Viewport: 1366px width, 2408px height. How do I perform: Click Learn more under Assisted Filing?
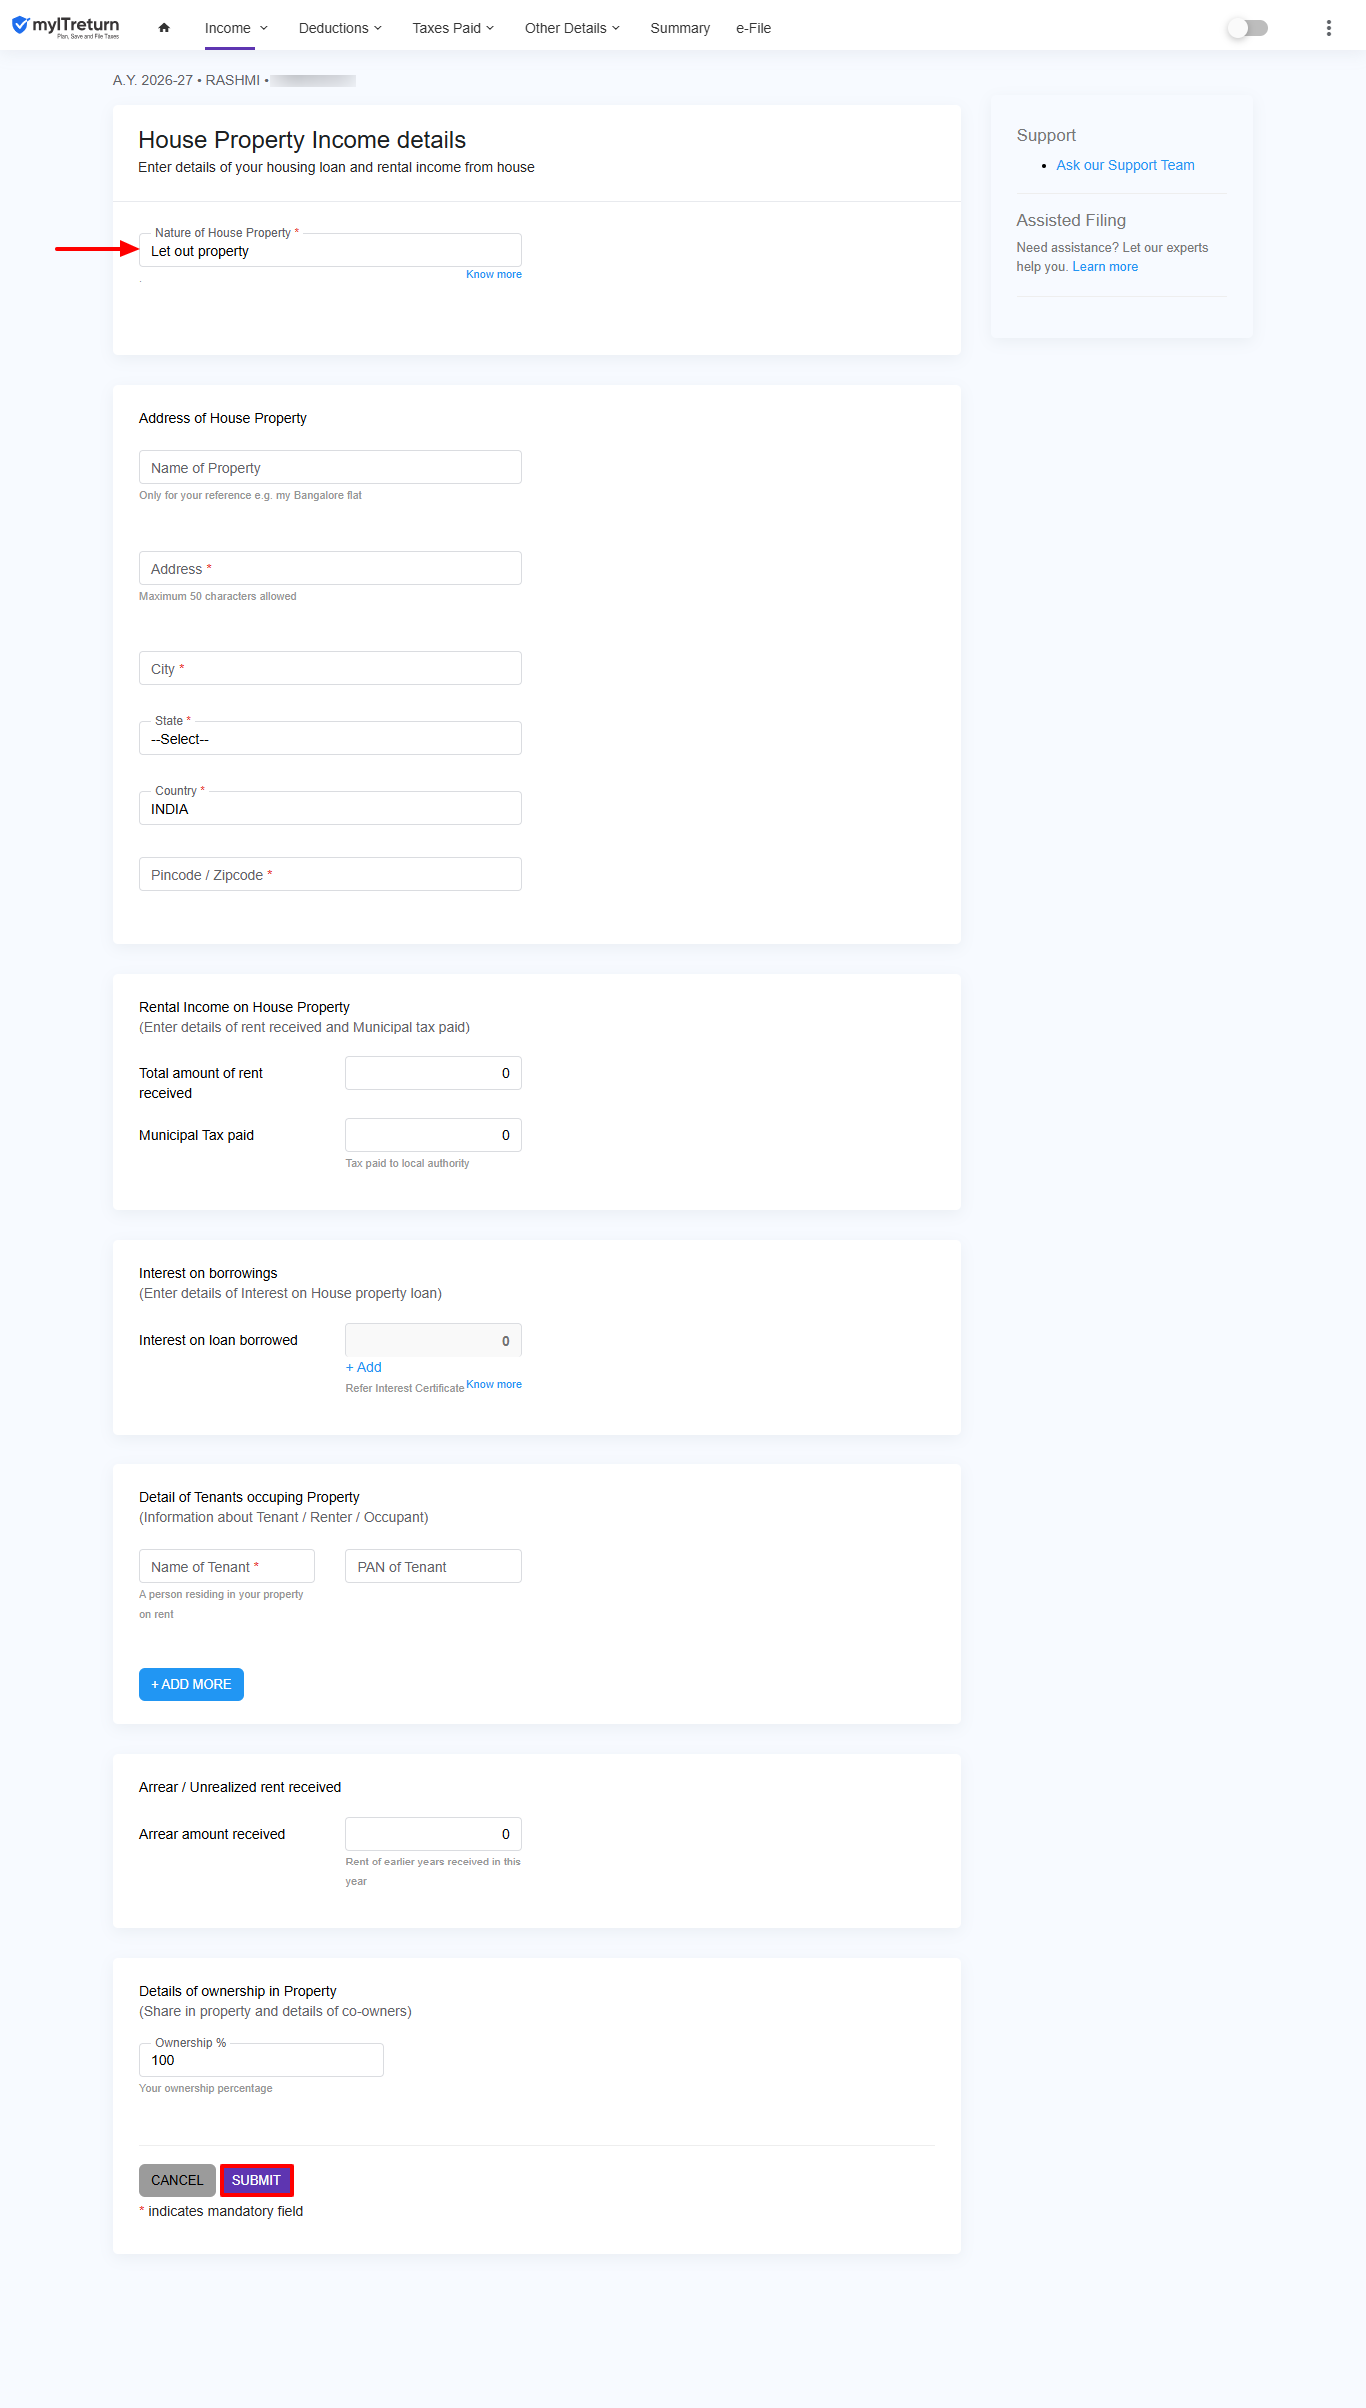click(x=1105, y=267)
